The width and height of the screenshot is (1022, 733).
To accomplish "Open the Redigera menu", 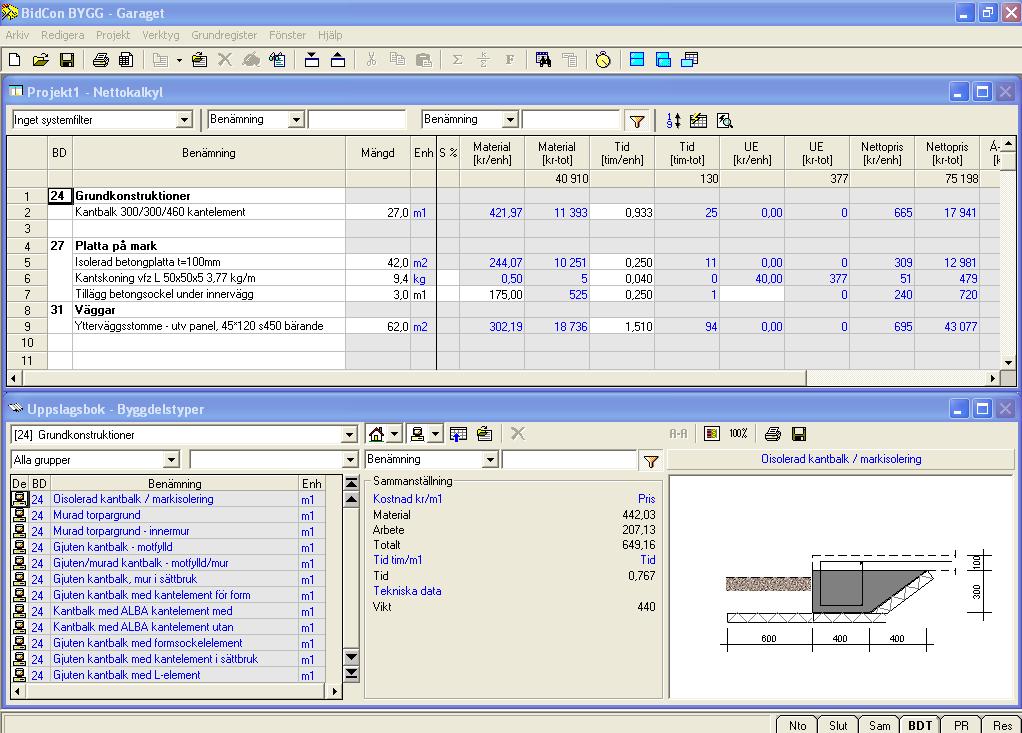I will click(x=63, y=35).
